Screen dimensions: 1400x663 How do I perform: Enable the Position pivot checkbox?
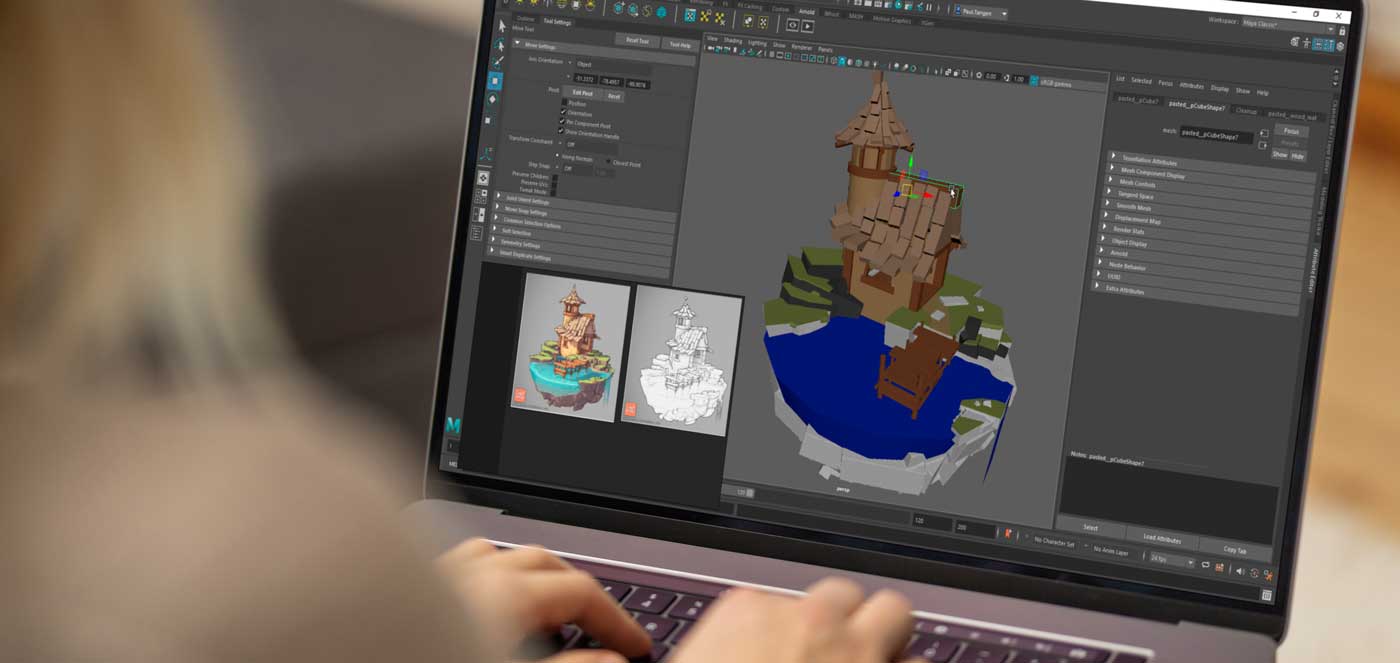point(564,102)
